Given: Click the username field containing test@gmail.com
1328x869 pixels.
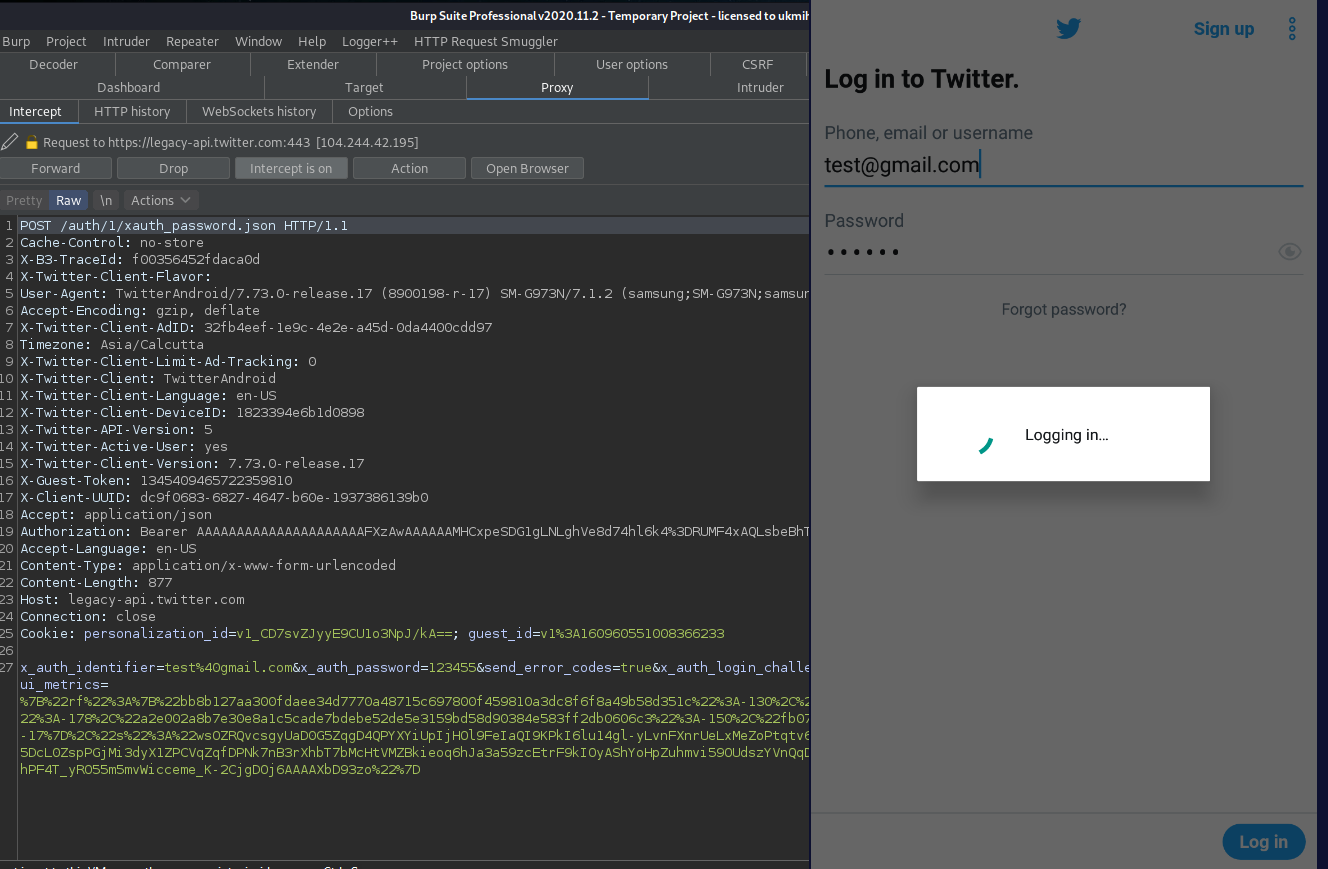Looking at the screenshot, I should (1064, 165).
